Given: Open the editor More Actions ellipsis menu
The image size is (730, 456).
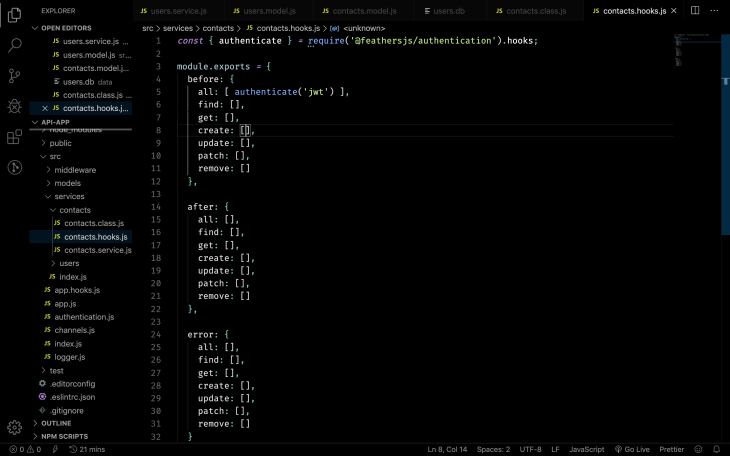Looking at the screenshot, I should click(715, 10).
